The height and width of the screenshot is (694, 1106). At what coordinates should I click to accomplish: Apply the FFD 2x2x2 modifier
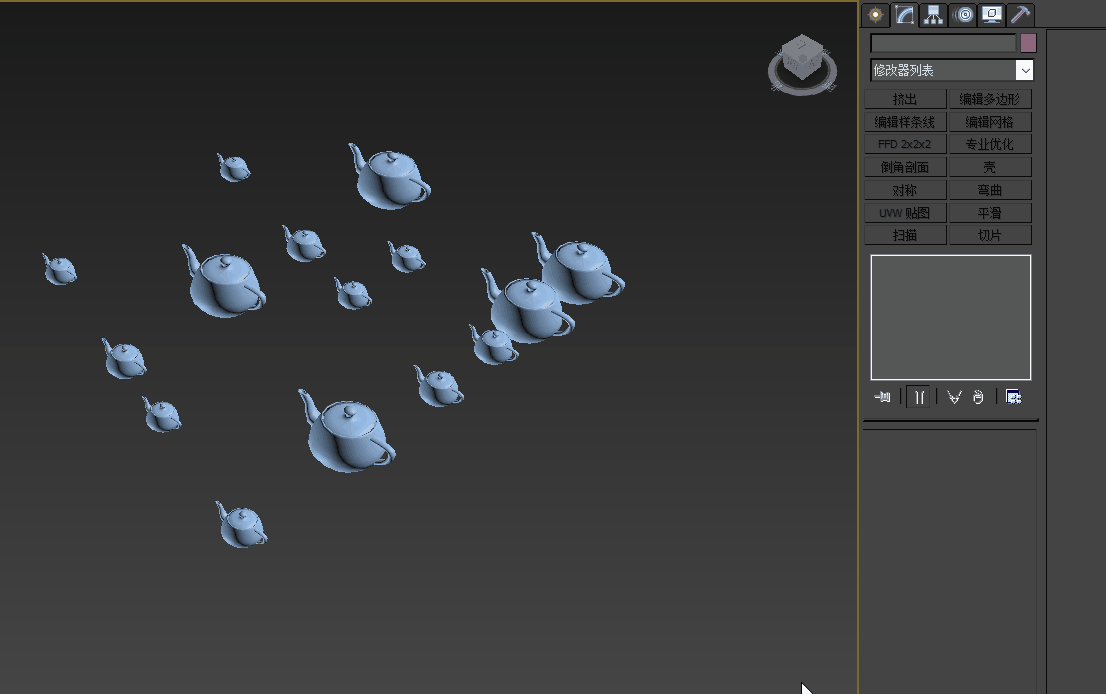pos(905,144)
